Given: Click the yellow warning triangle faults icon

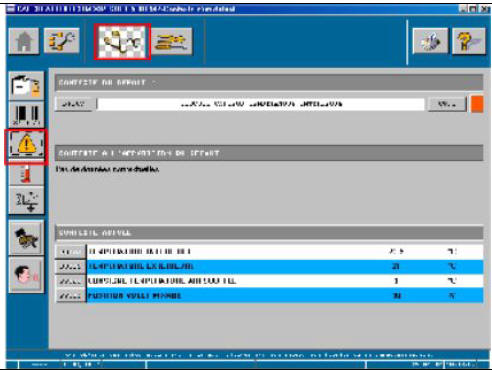Looking at the screenshot, I should coord(26,146).
